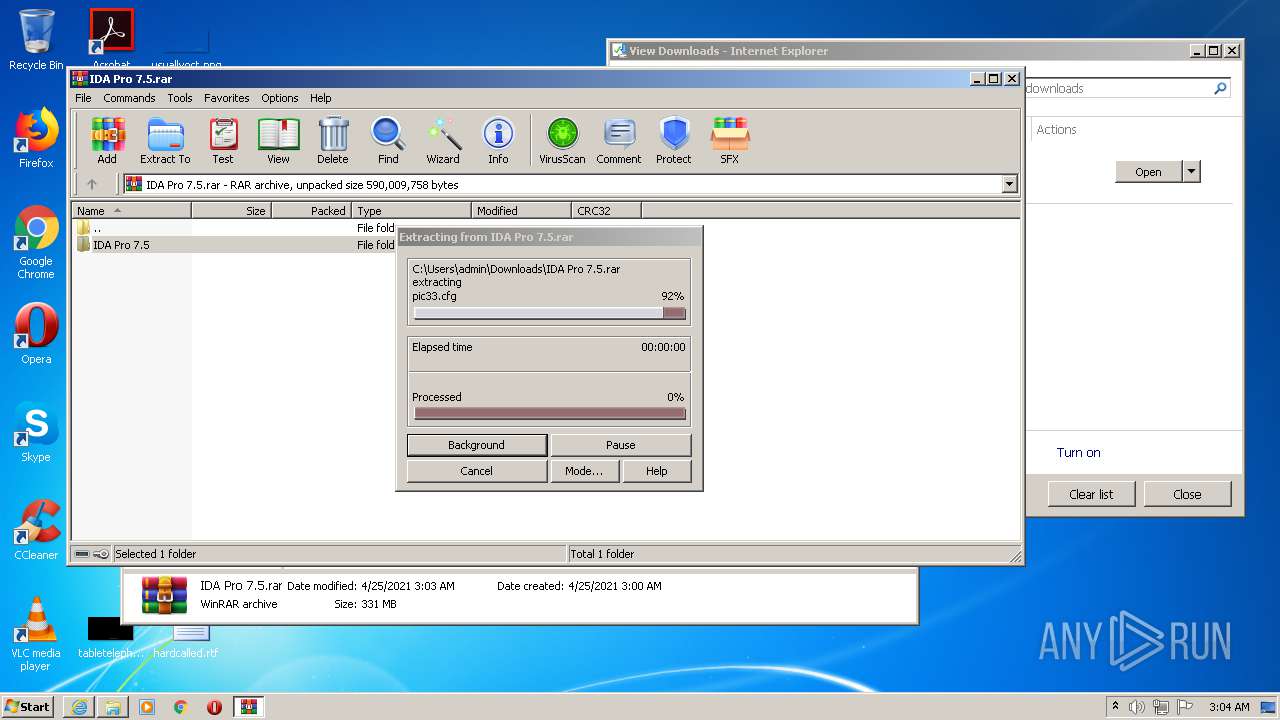This screenshot has height=720, width=1280.
Task: Click the Find magnifier icon
Action: click(388, 140)
